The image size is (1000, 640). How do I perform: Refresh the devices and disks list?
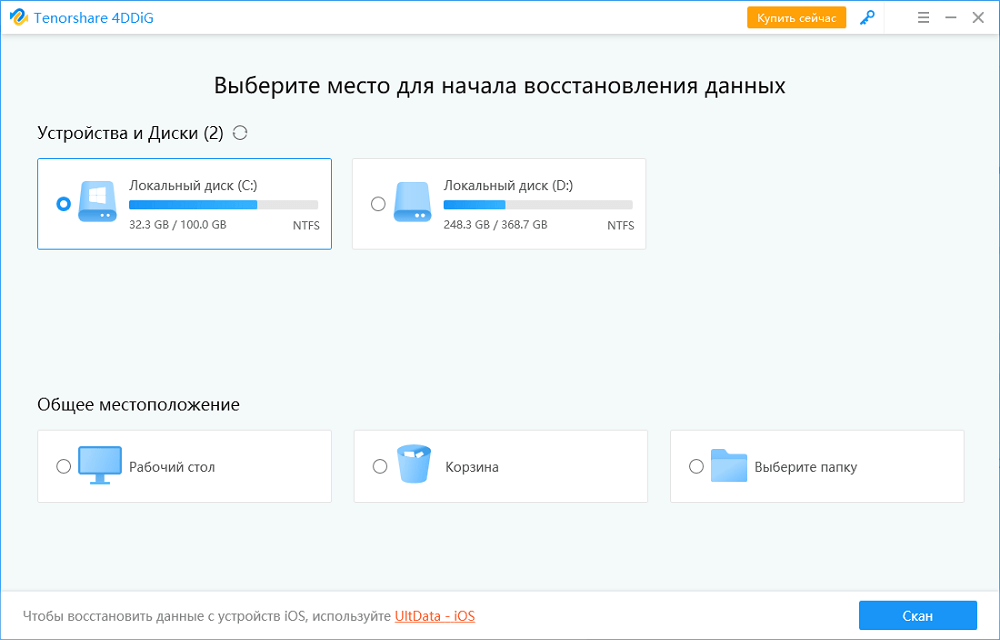(x=239, y=132)
